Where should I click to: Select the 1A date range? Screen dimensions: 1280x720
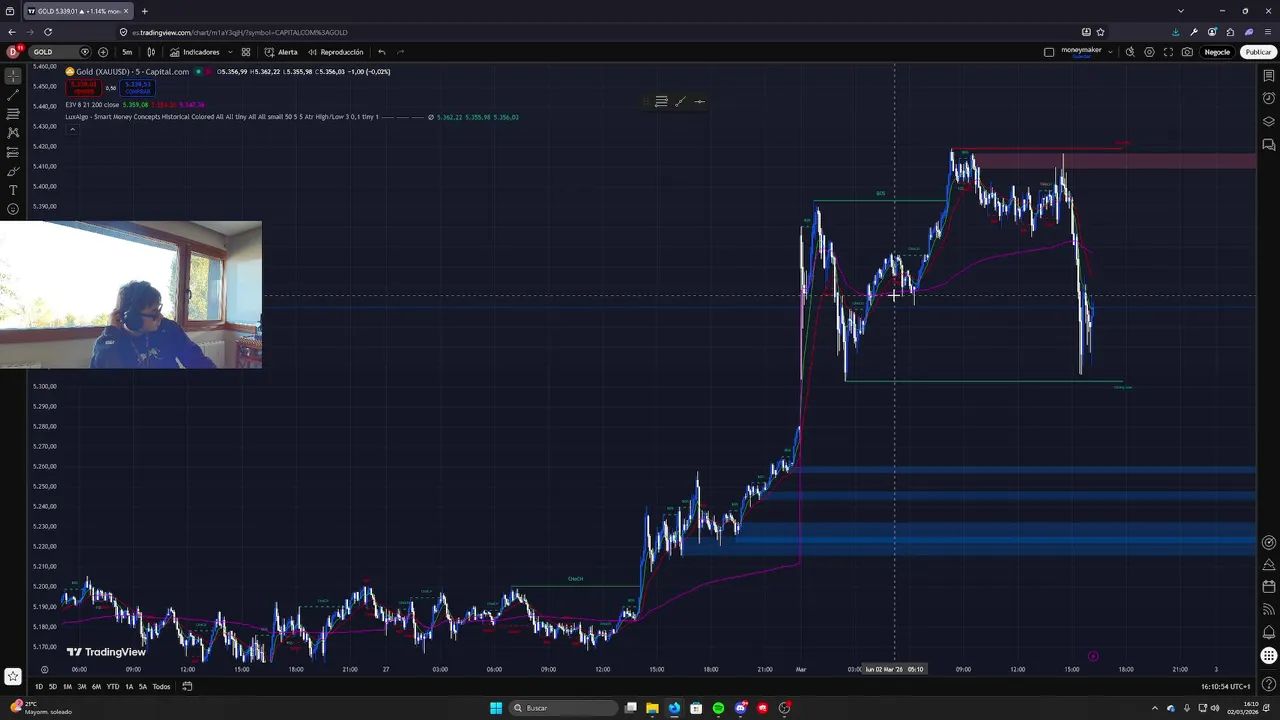click(129, 686)
